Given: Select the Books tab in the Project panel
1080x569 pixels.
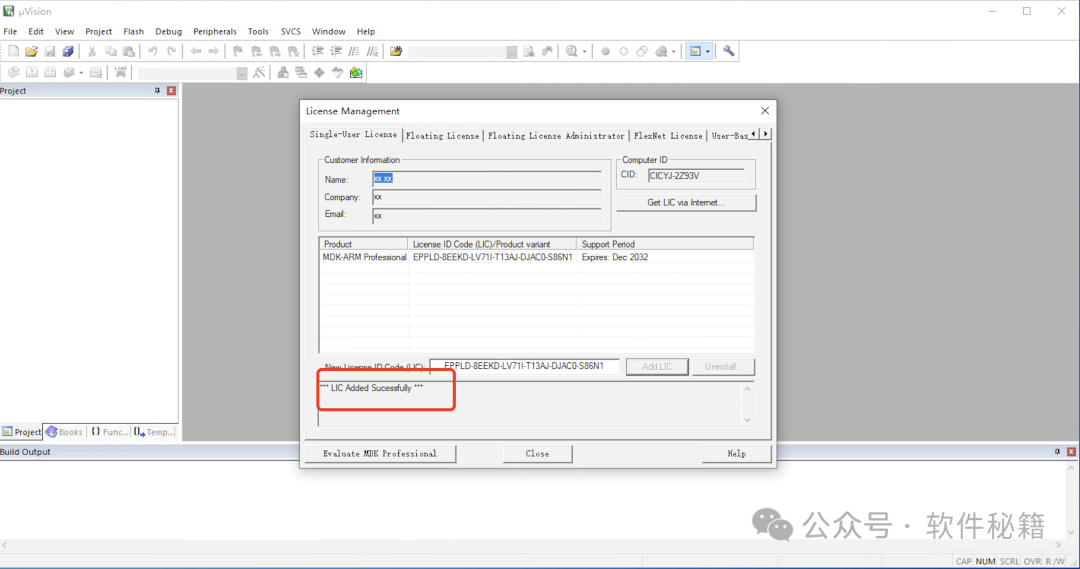Looking at the screenshot, I should 64,432.
